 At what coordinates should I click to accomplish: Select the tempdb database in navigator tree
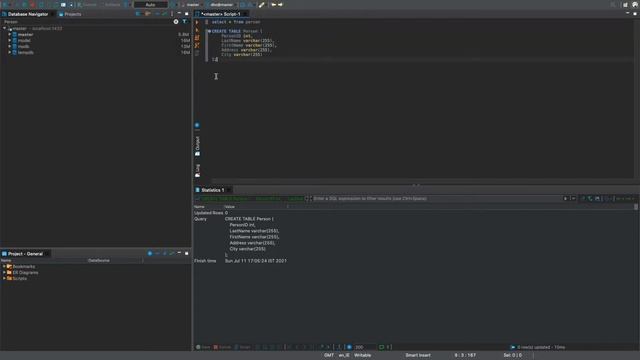point(26,52)
